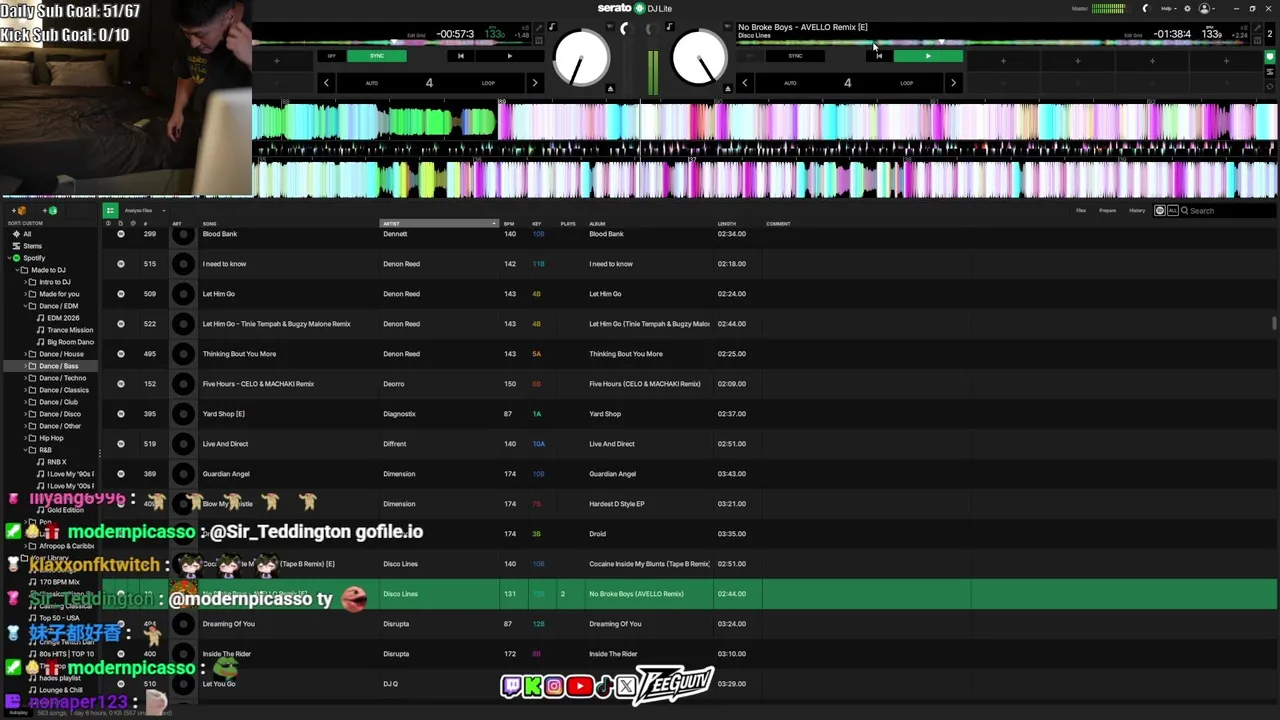The width and height of the screenshot is (1280, 720).
Task: Open the Files panel tab
Action: [x=1081, y=211]
